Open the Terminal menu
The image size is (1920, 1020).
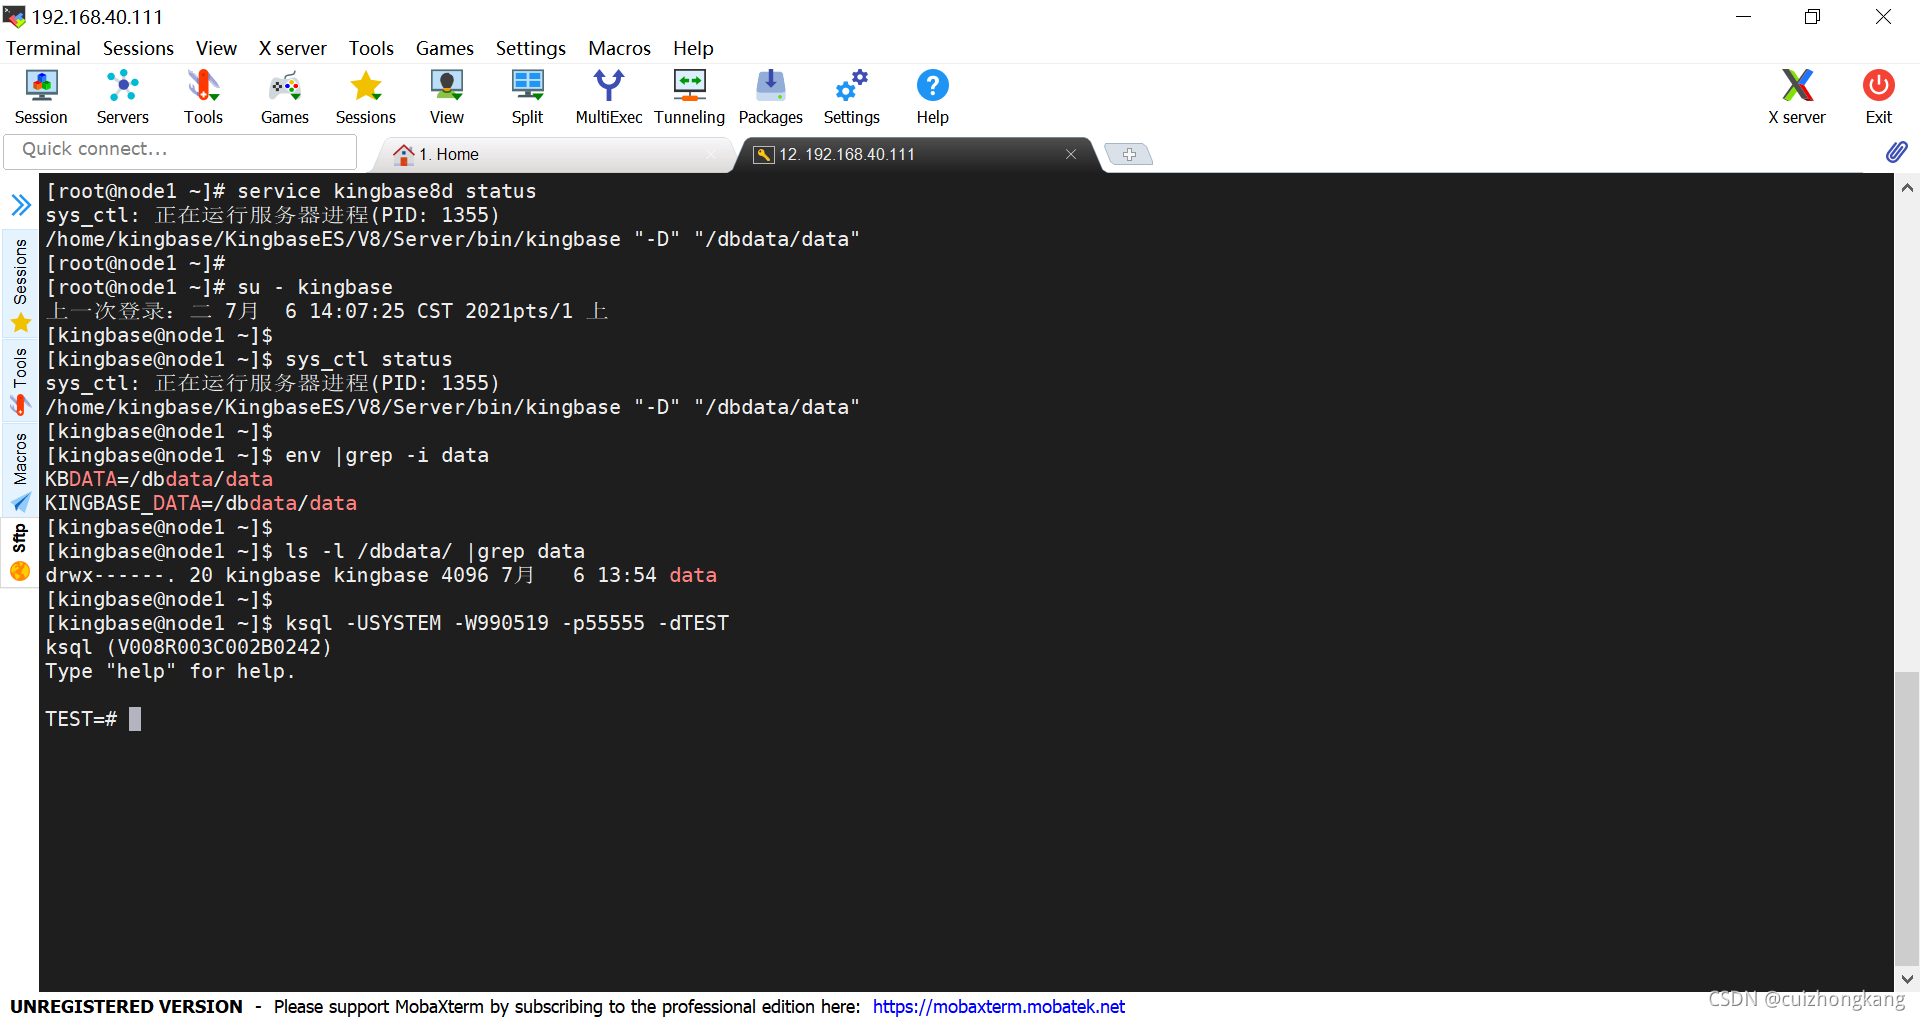[x=43, y=48]
